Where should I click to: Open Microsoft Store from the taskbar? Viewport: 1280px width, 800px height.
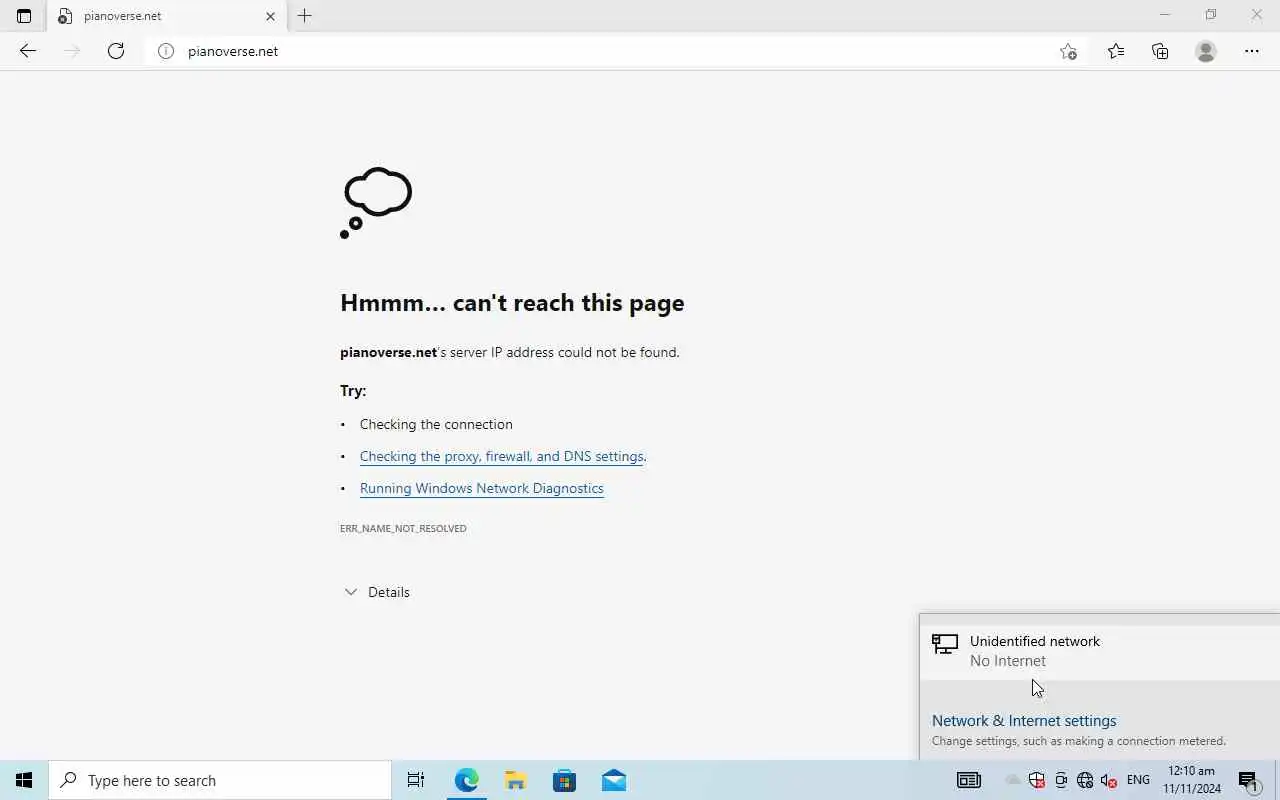click(564, 780)
